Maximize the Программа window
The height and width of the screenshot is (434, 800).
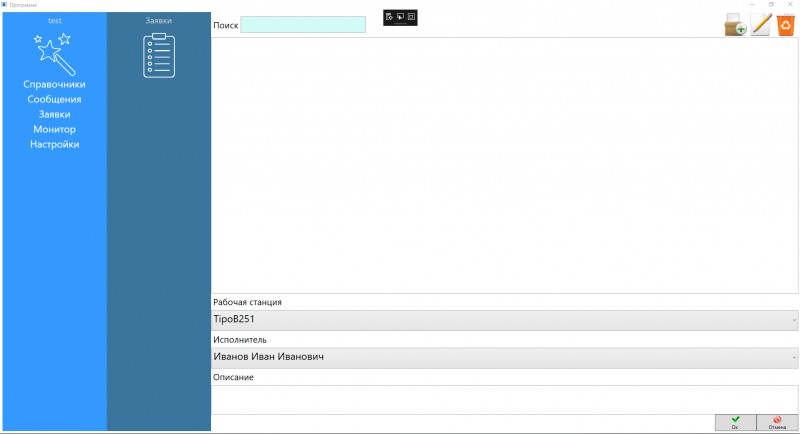coord(771,5)
